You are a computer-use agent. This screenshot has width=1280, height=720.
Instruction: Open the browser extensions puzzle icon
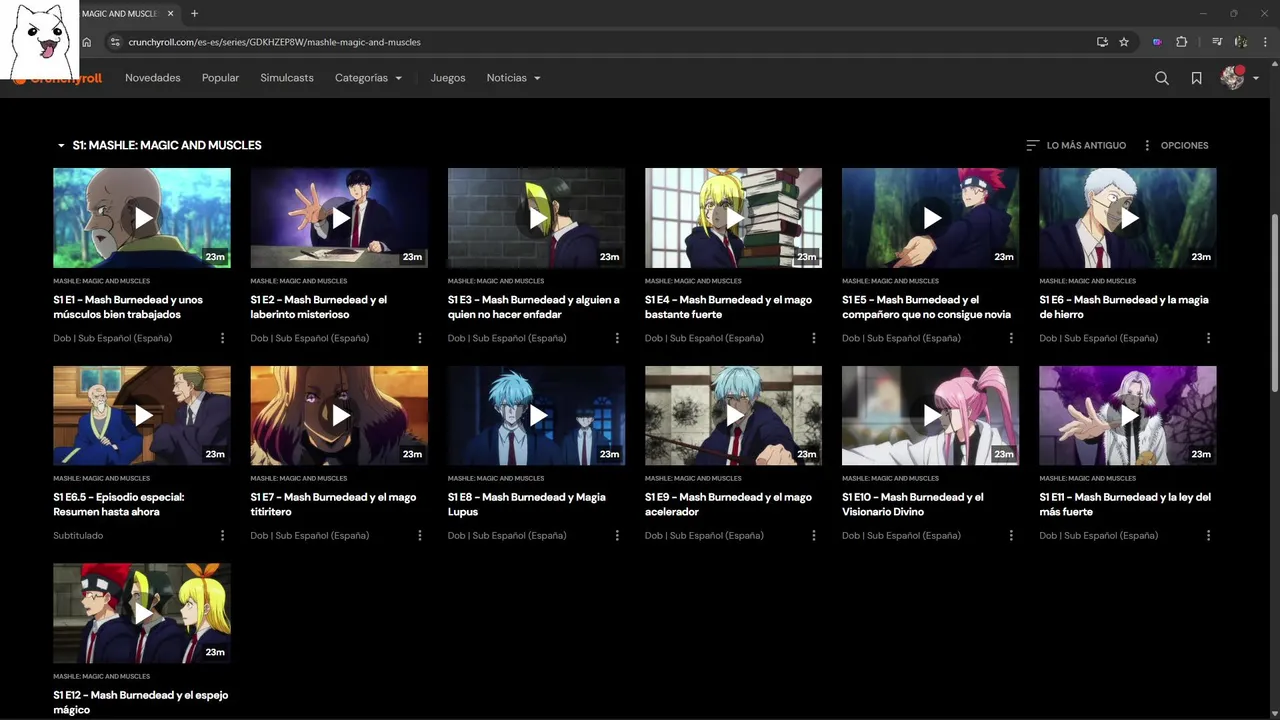click(1182, 42)
